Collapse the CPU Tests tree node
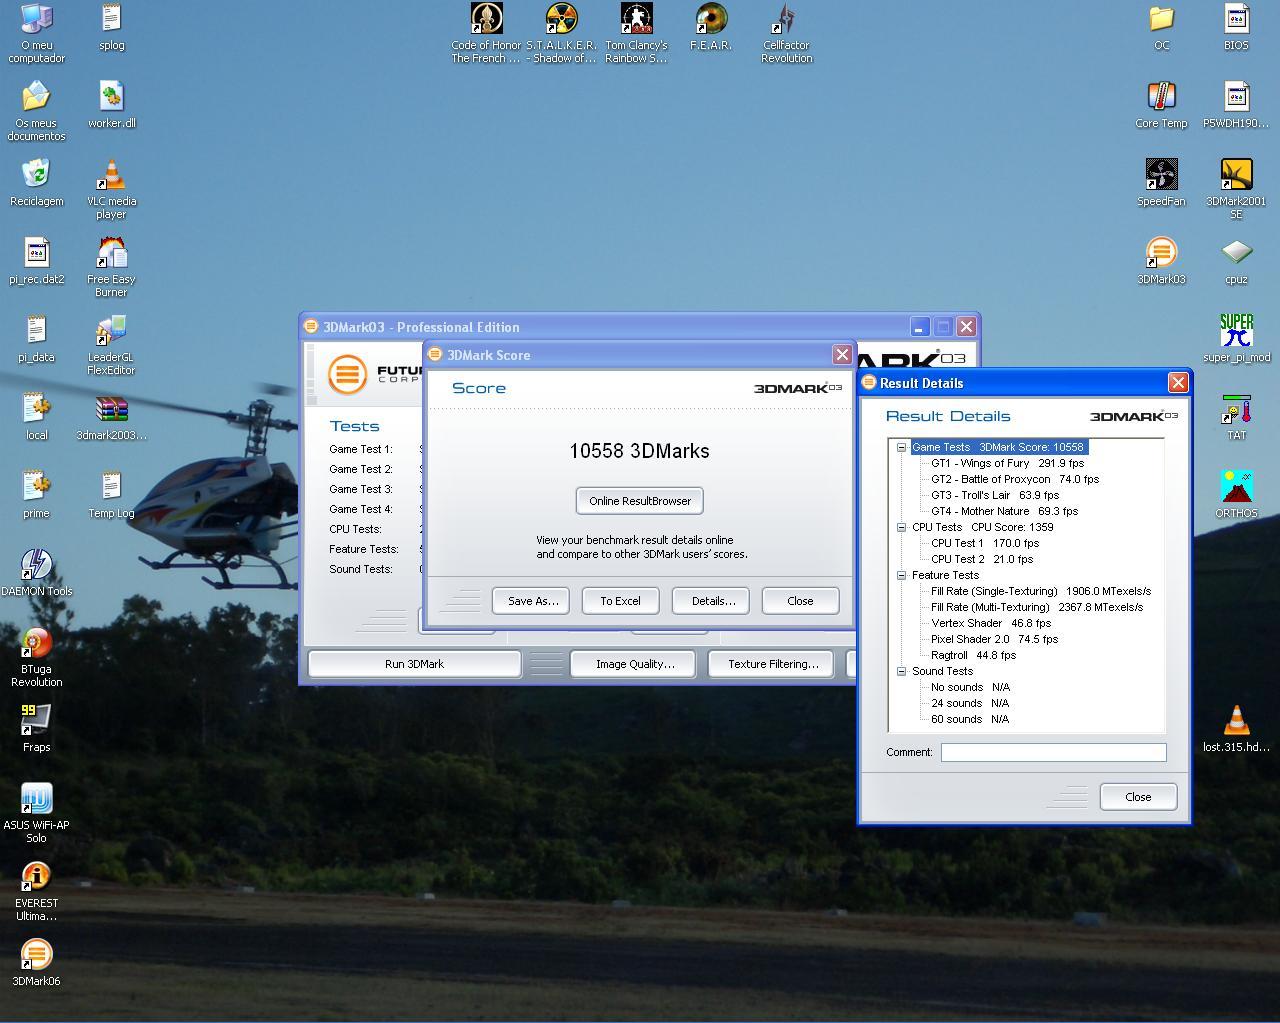This screenshot has width=1280, height=1023. tap(901, 527)
